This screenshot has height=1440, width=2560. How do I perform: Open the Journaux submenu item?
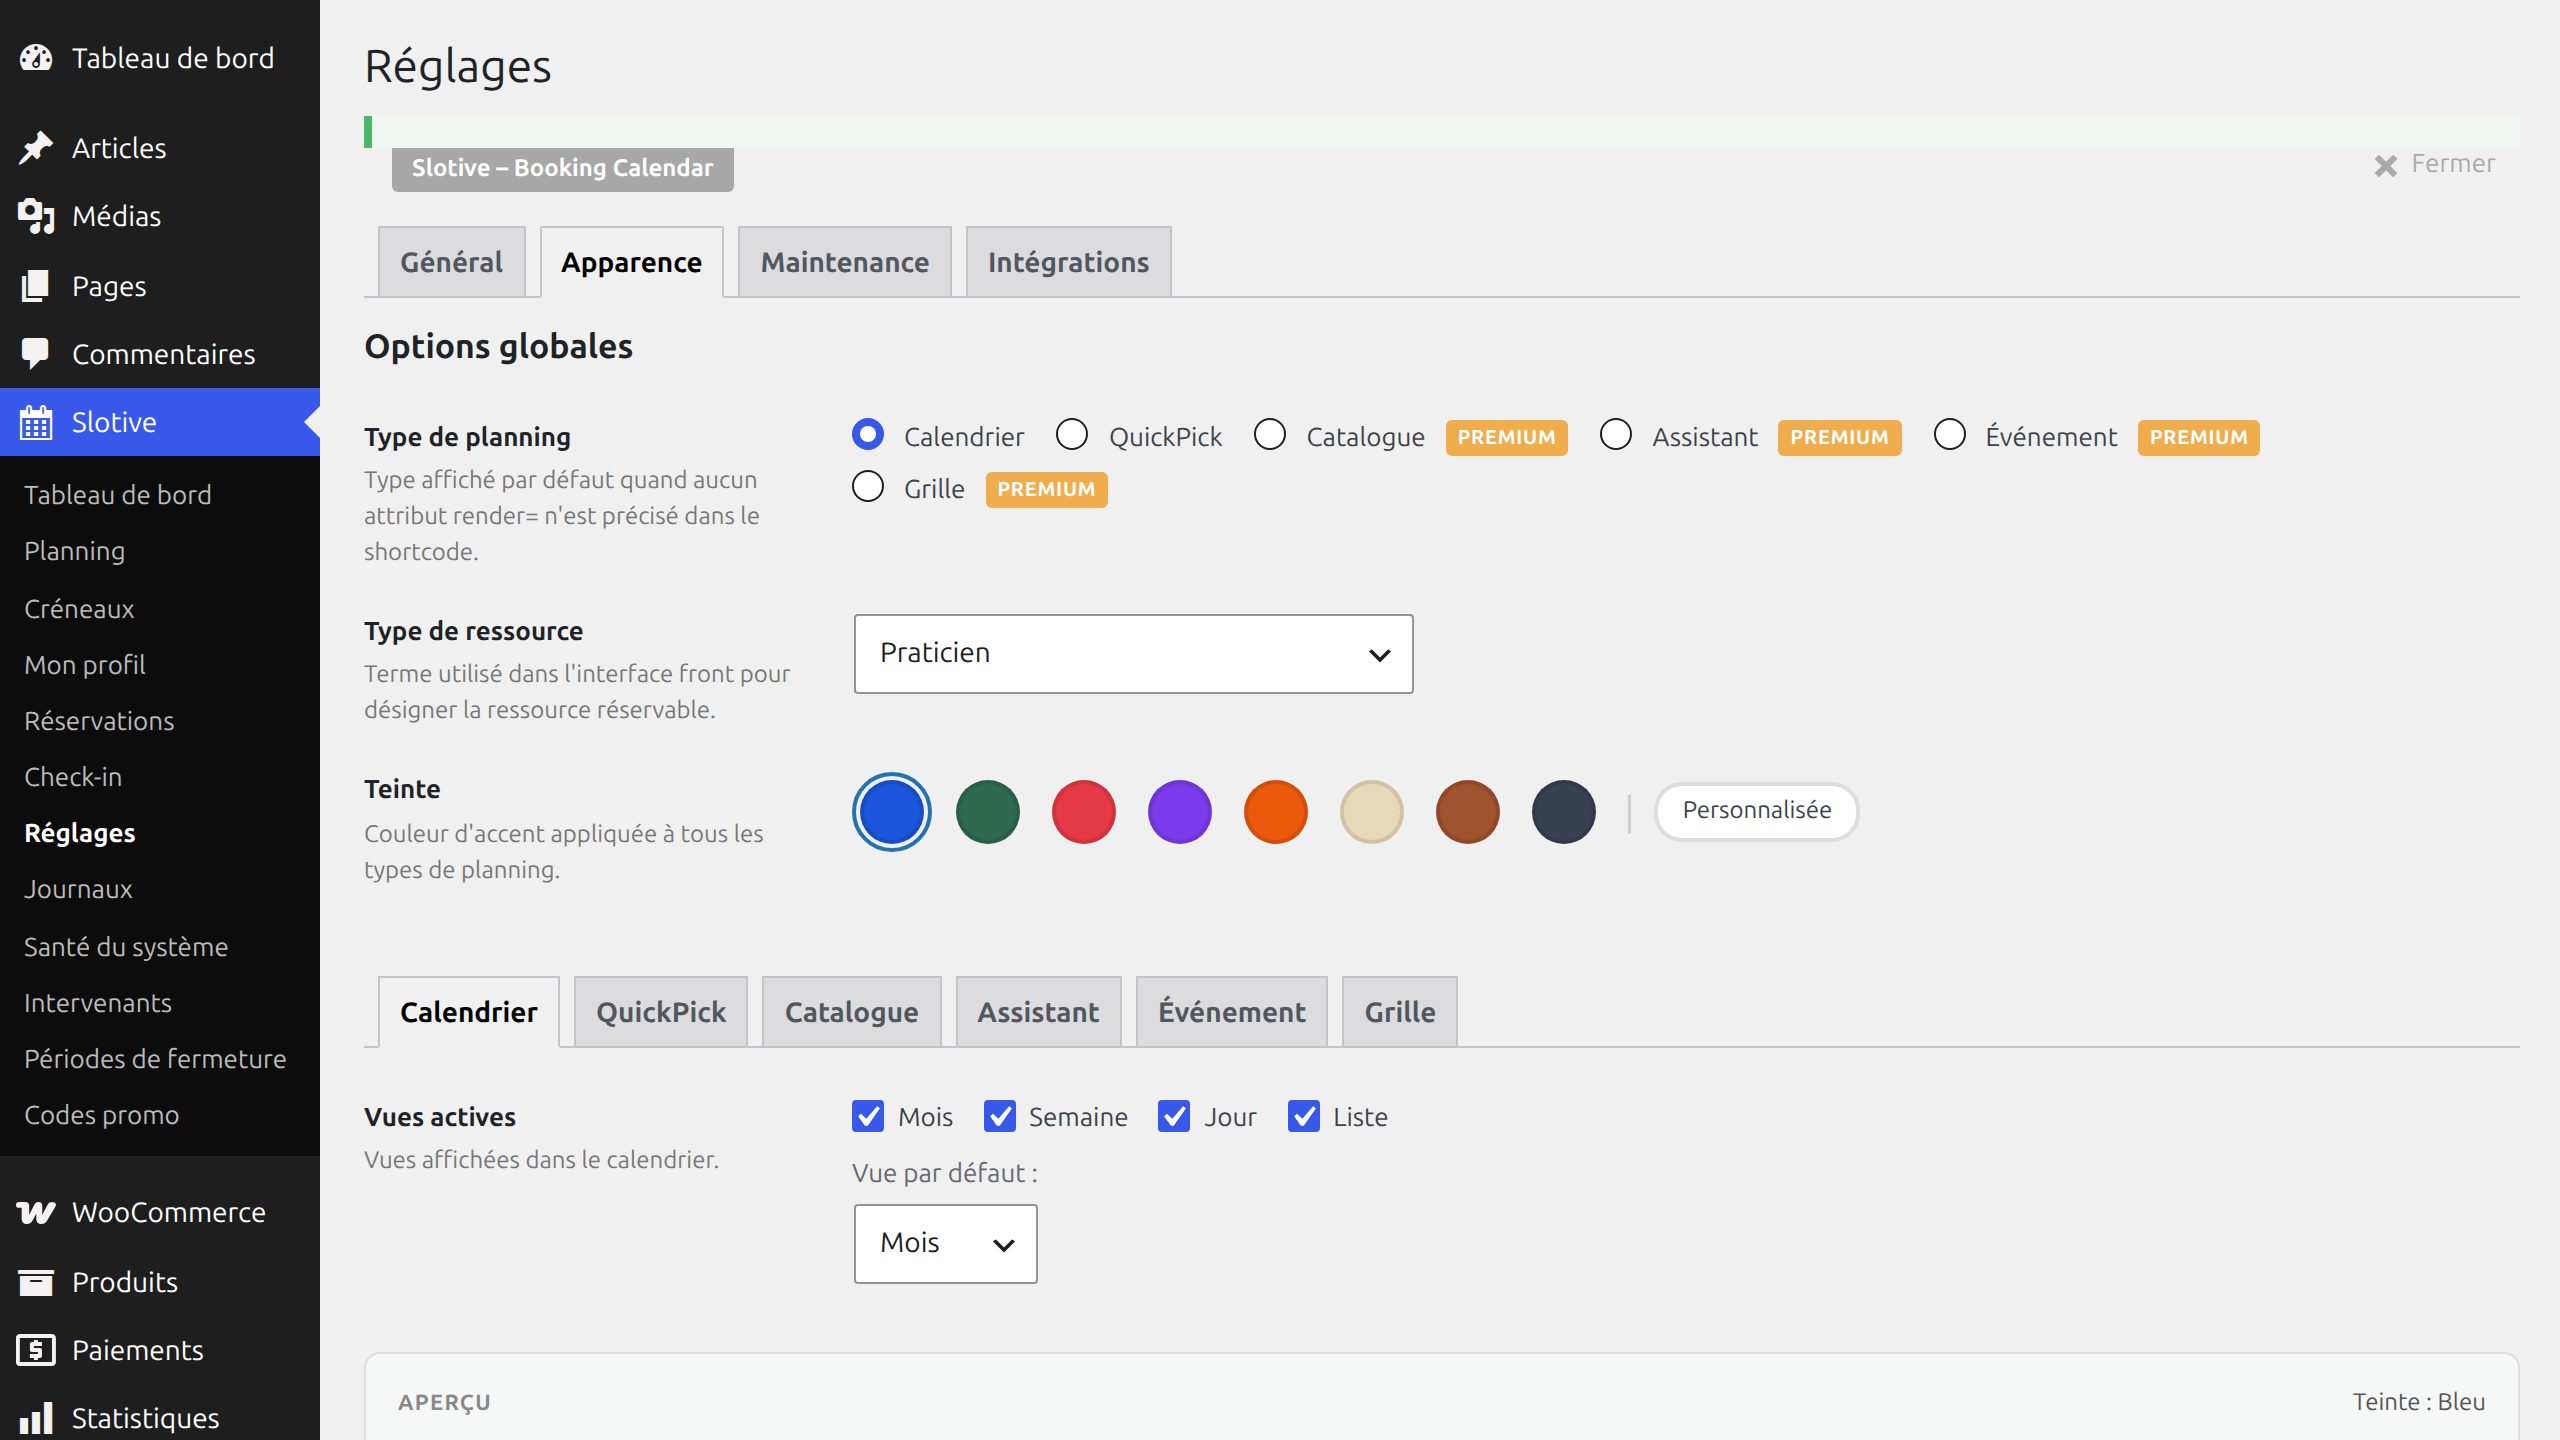[x=78, y=889]
